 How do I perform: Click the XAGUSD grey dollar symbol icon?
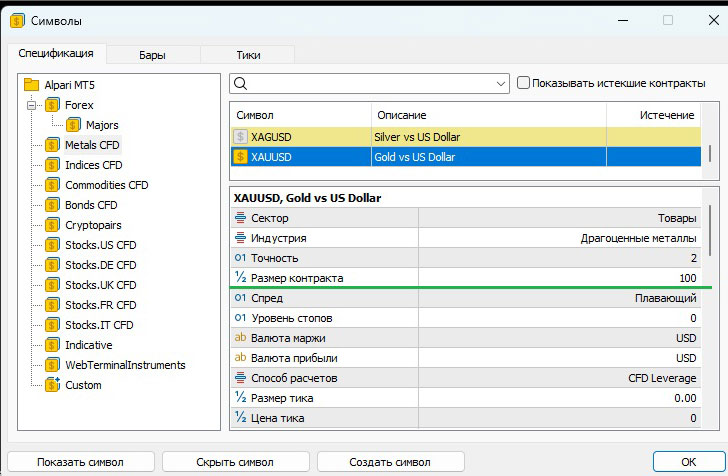coord(240,137)
